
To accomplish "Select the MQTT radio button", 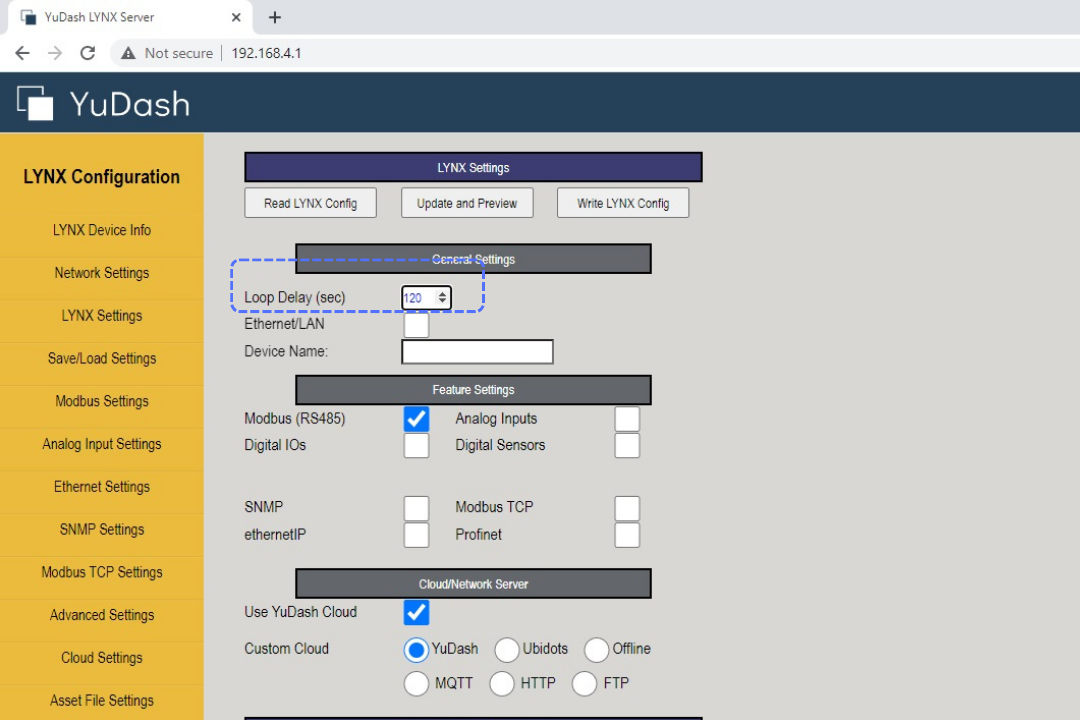I will tap(416, 684).
